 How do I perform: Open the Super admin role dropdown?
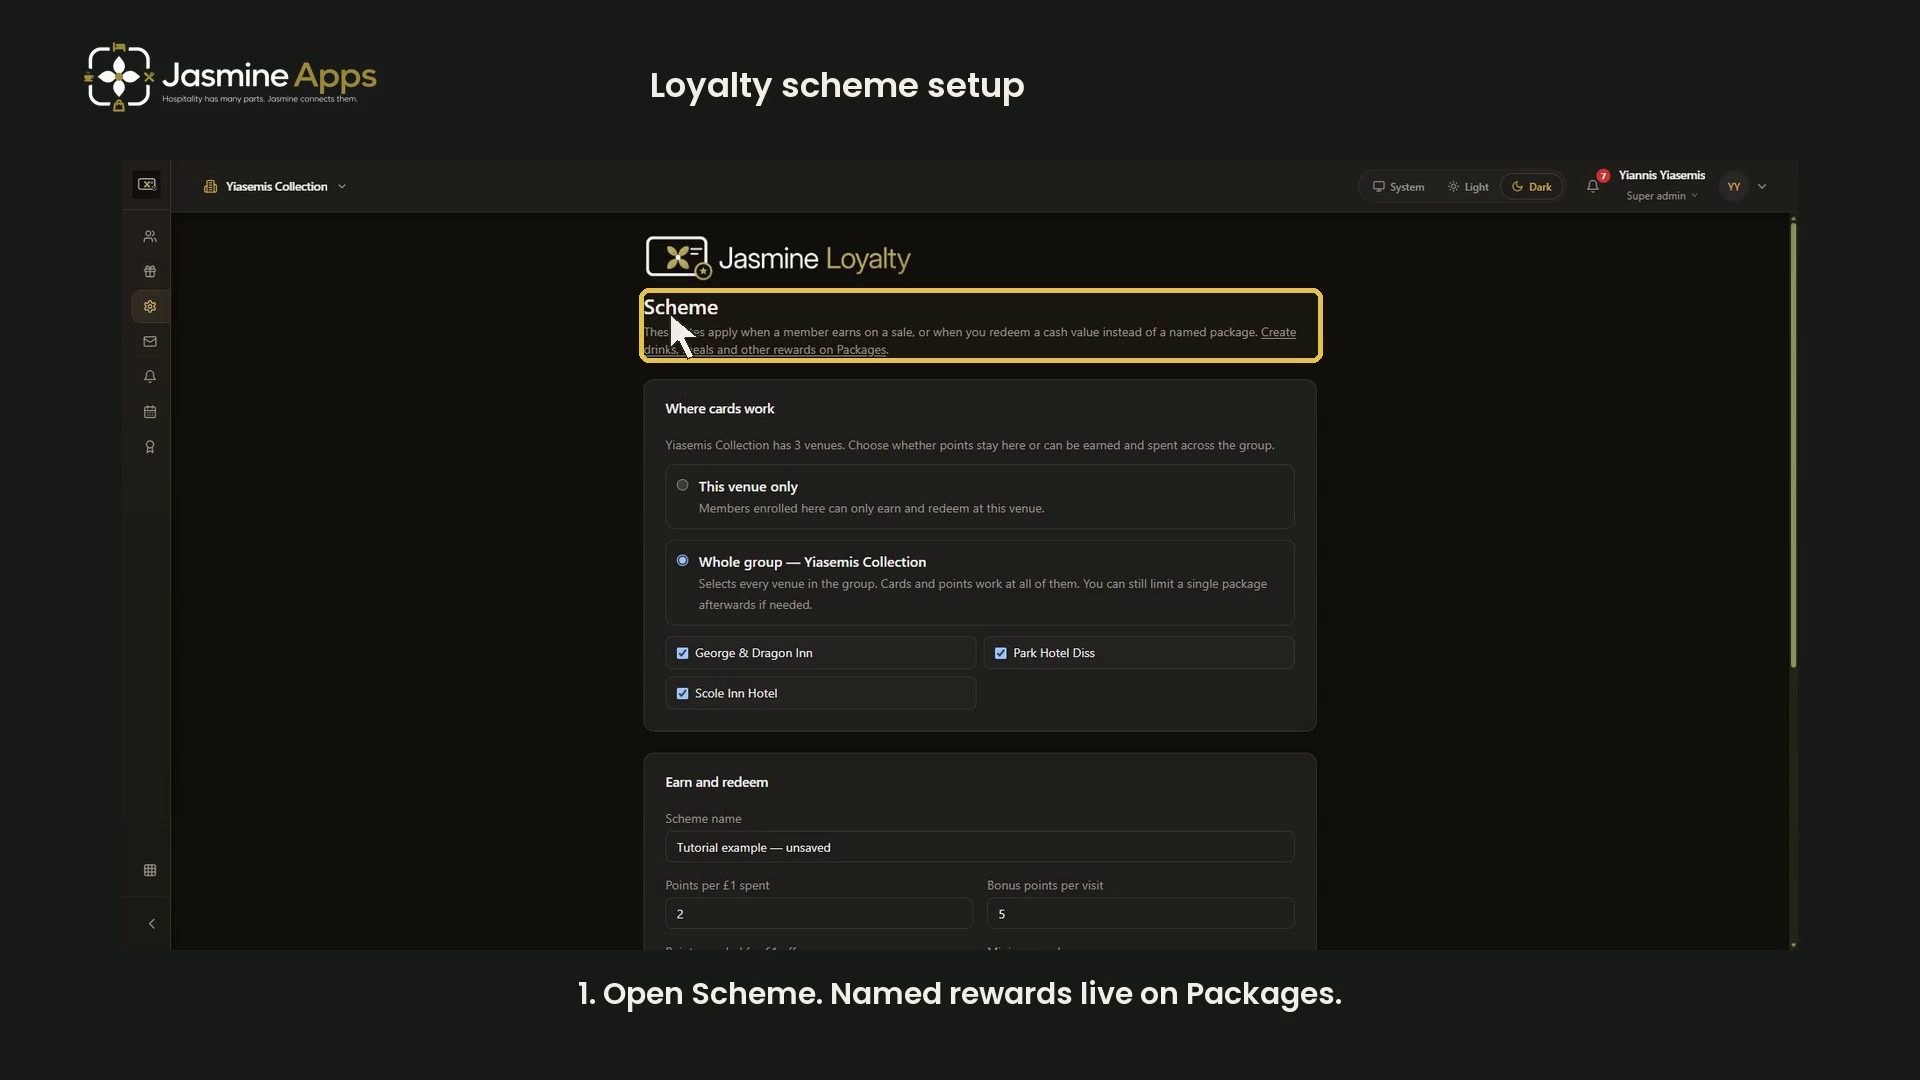pos(1661,196)
